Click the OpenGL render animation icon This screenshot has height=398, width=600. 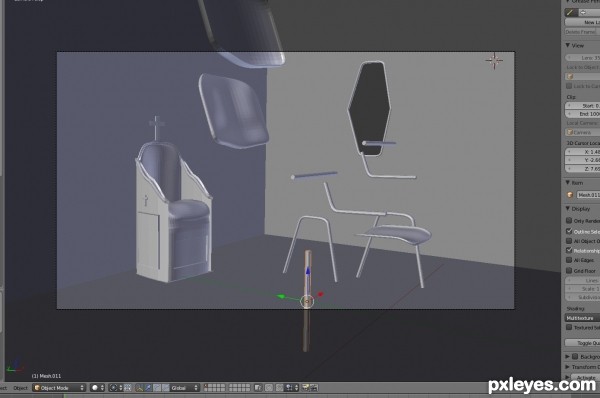[x=314, y=388]
